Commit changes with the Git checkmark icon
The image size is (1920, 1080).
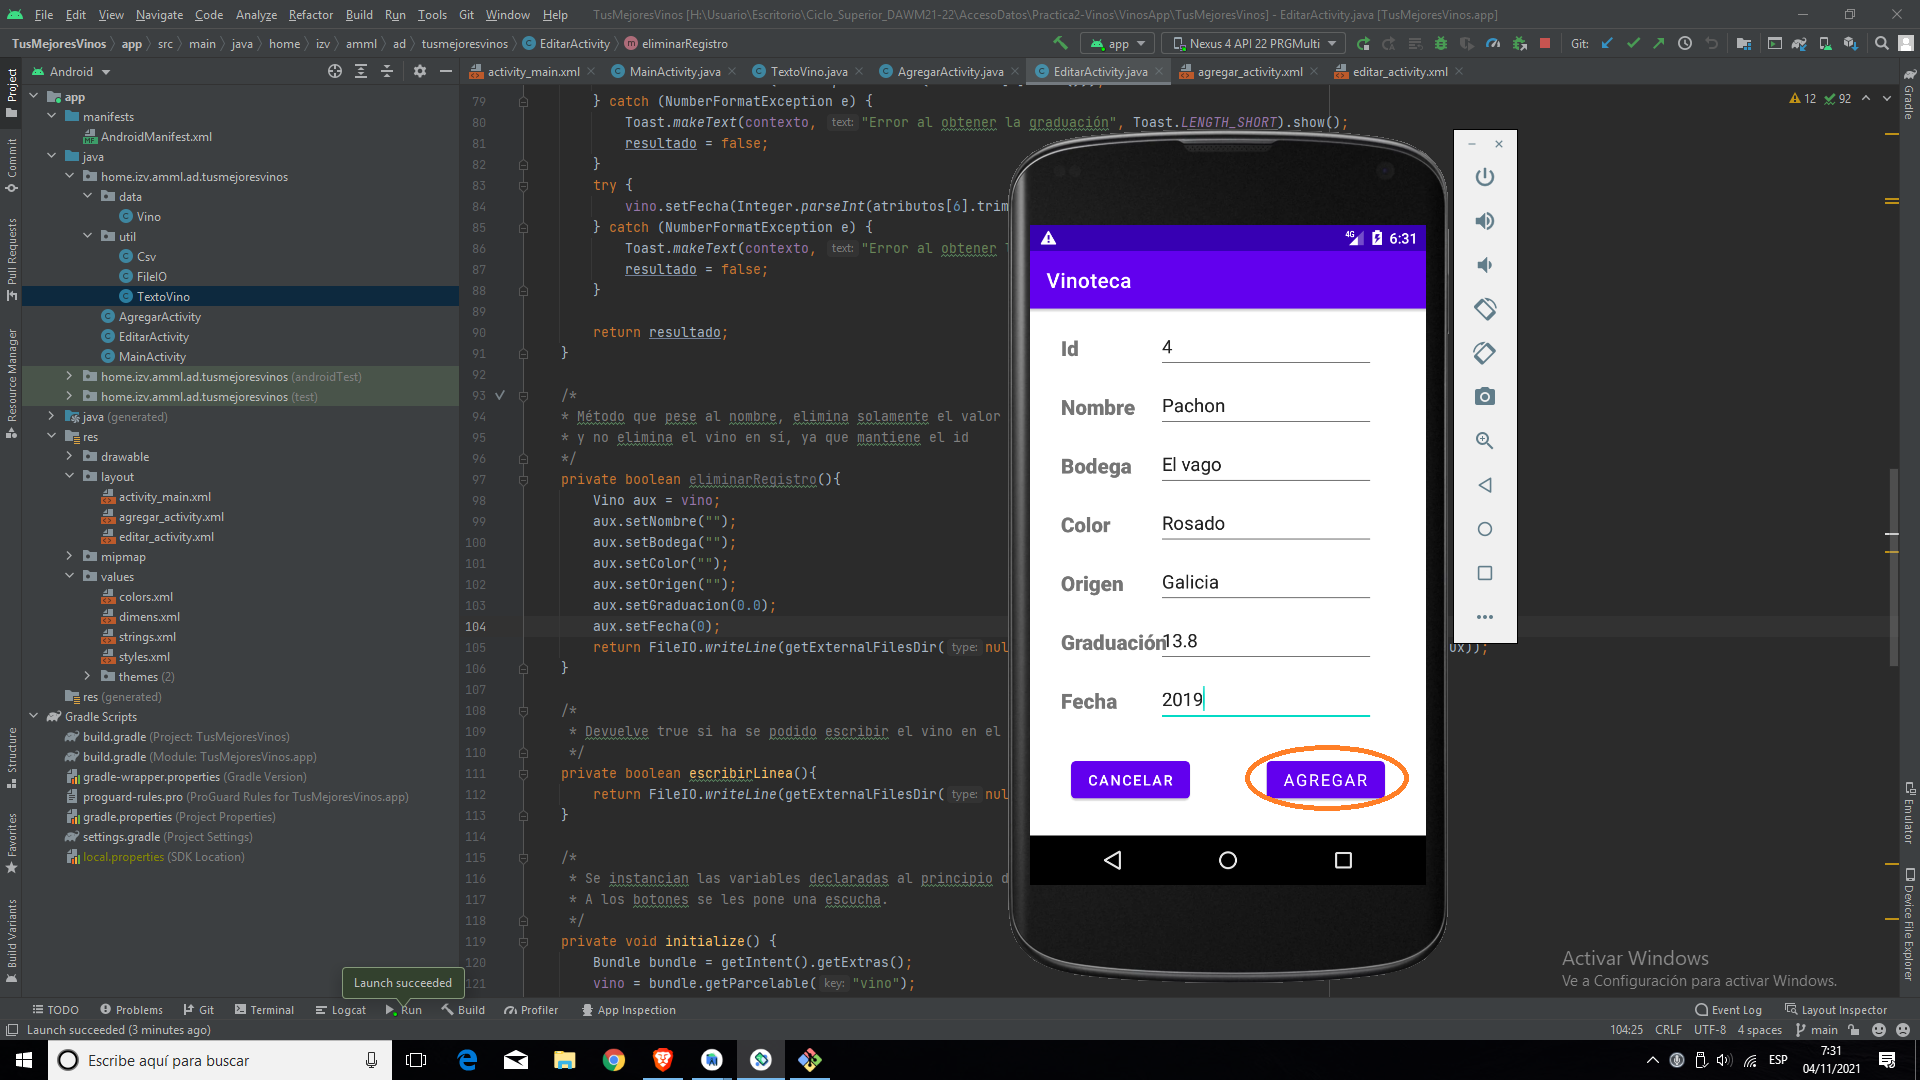click(1632, 43)
